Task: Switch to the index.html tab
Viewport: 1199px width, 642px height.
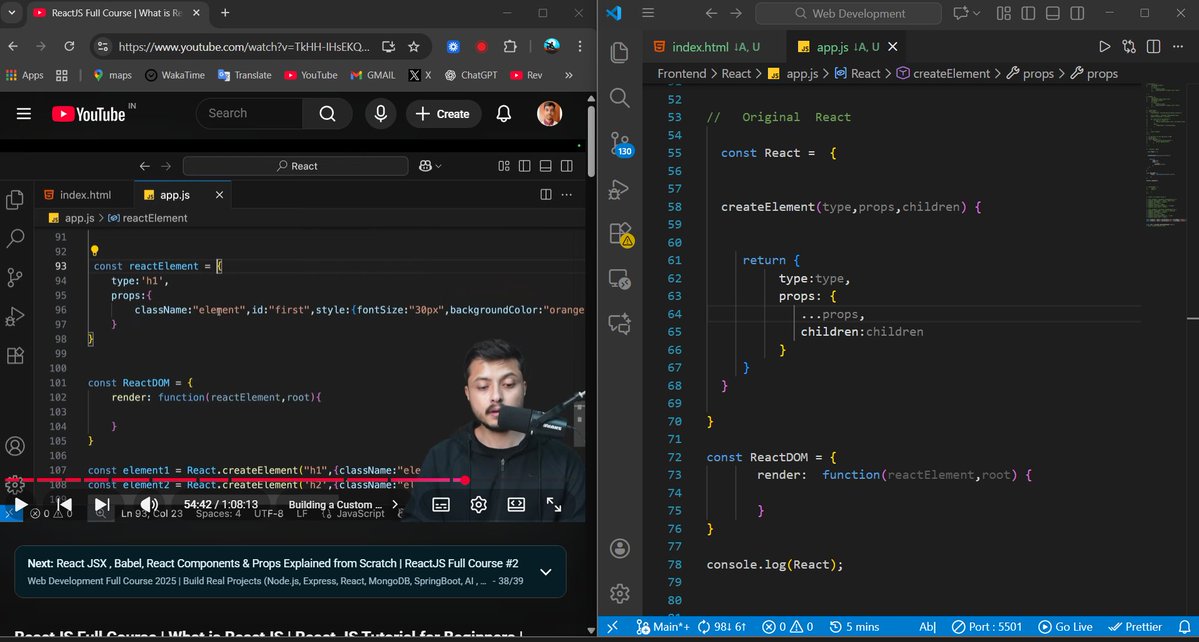Action: (x=699, y=46)
